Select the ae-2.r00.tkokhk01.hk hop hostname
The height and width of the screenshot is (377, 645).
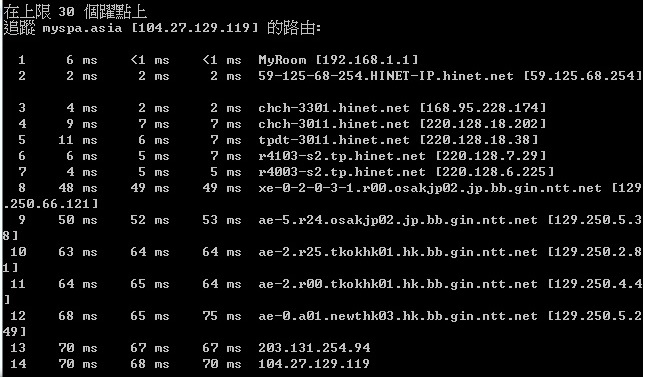398,284
